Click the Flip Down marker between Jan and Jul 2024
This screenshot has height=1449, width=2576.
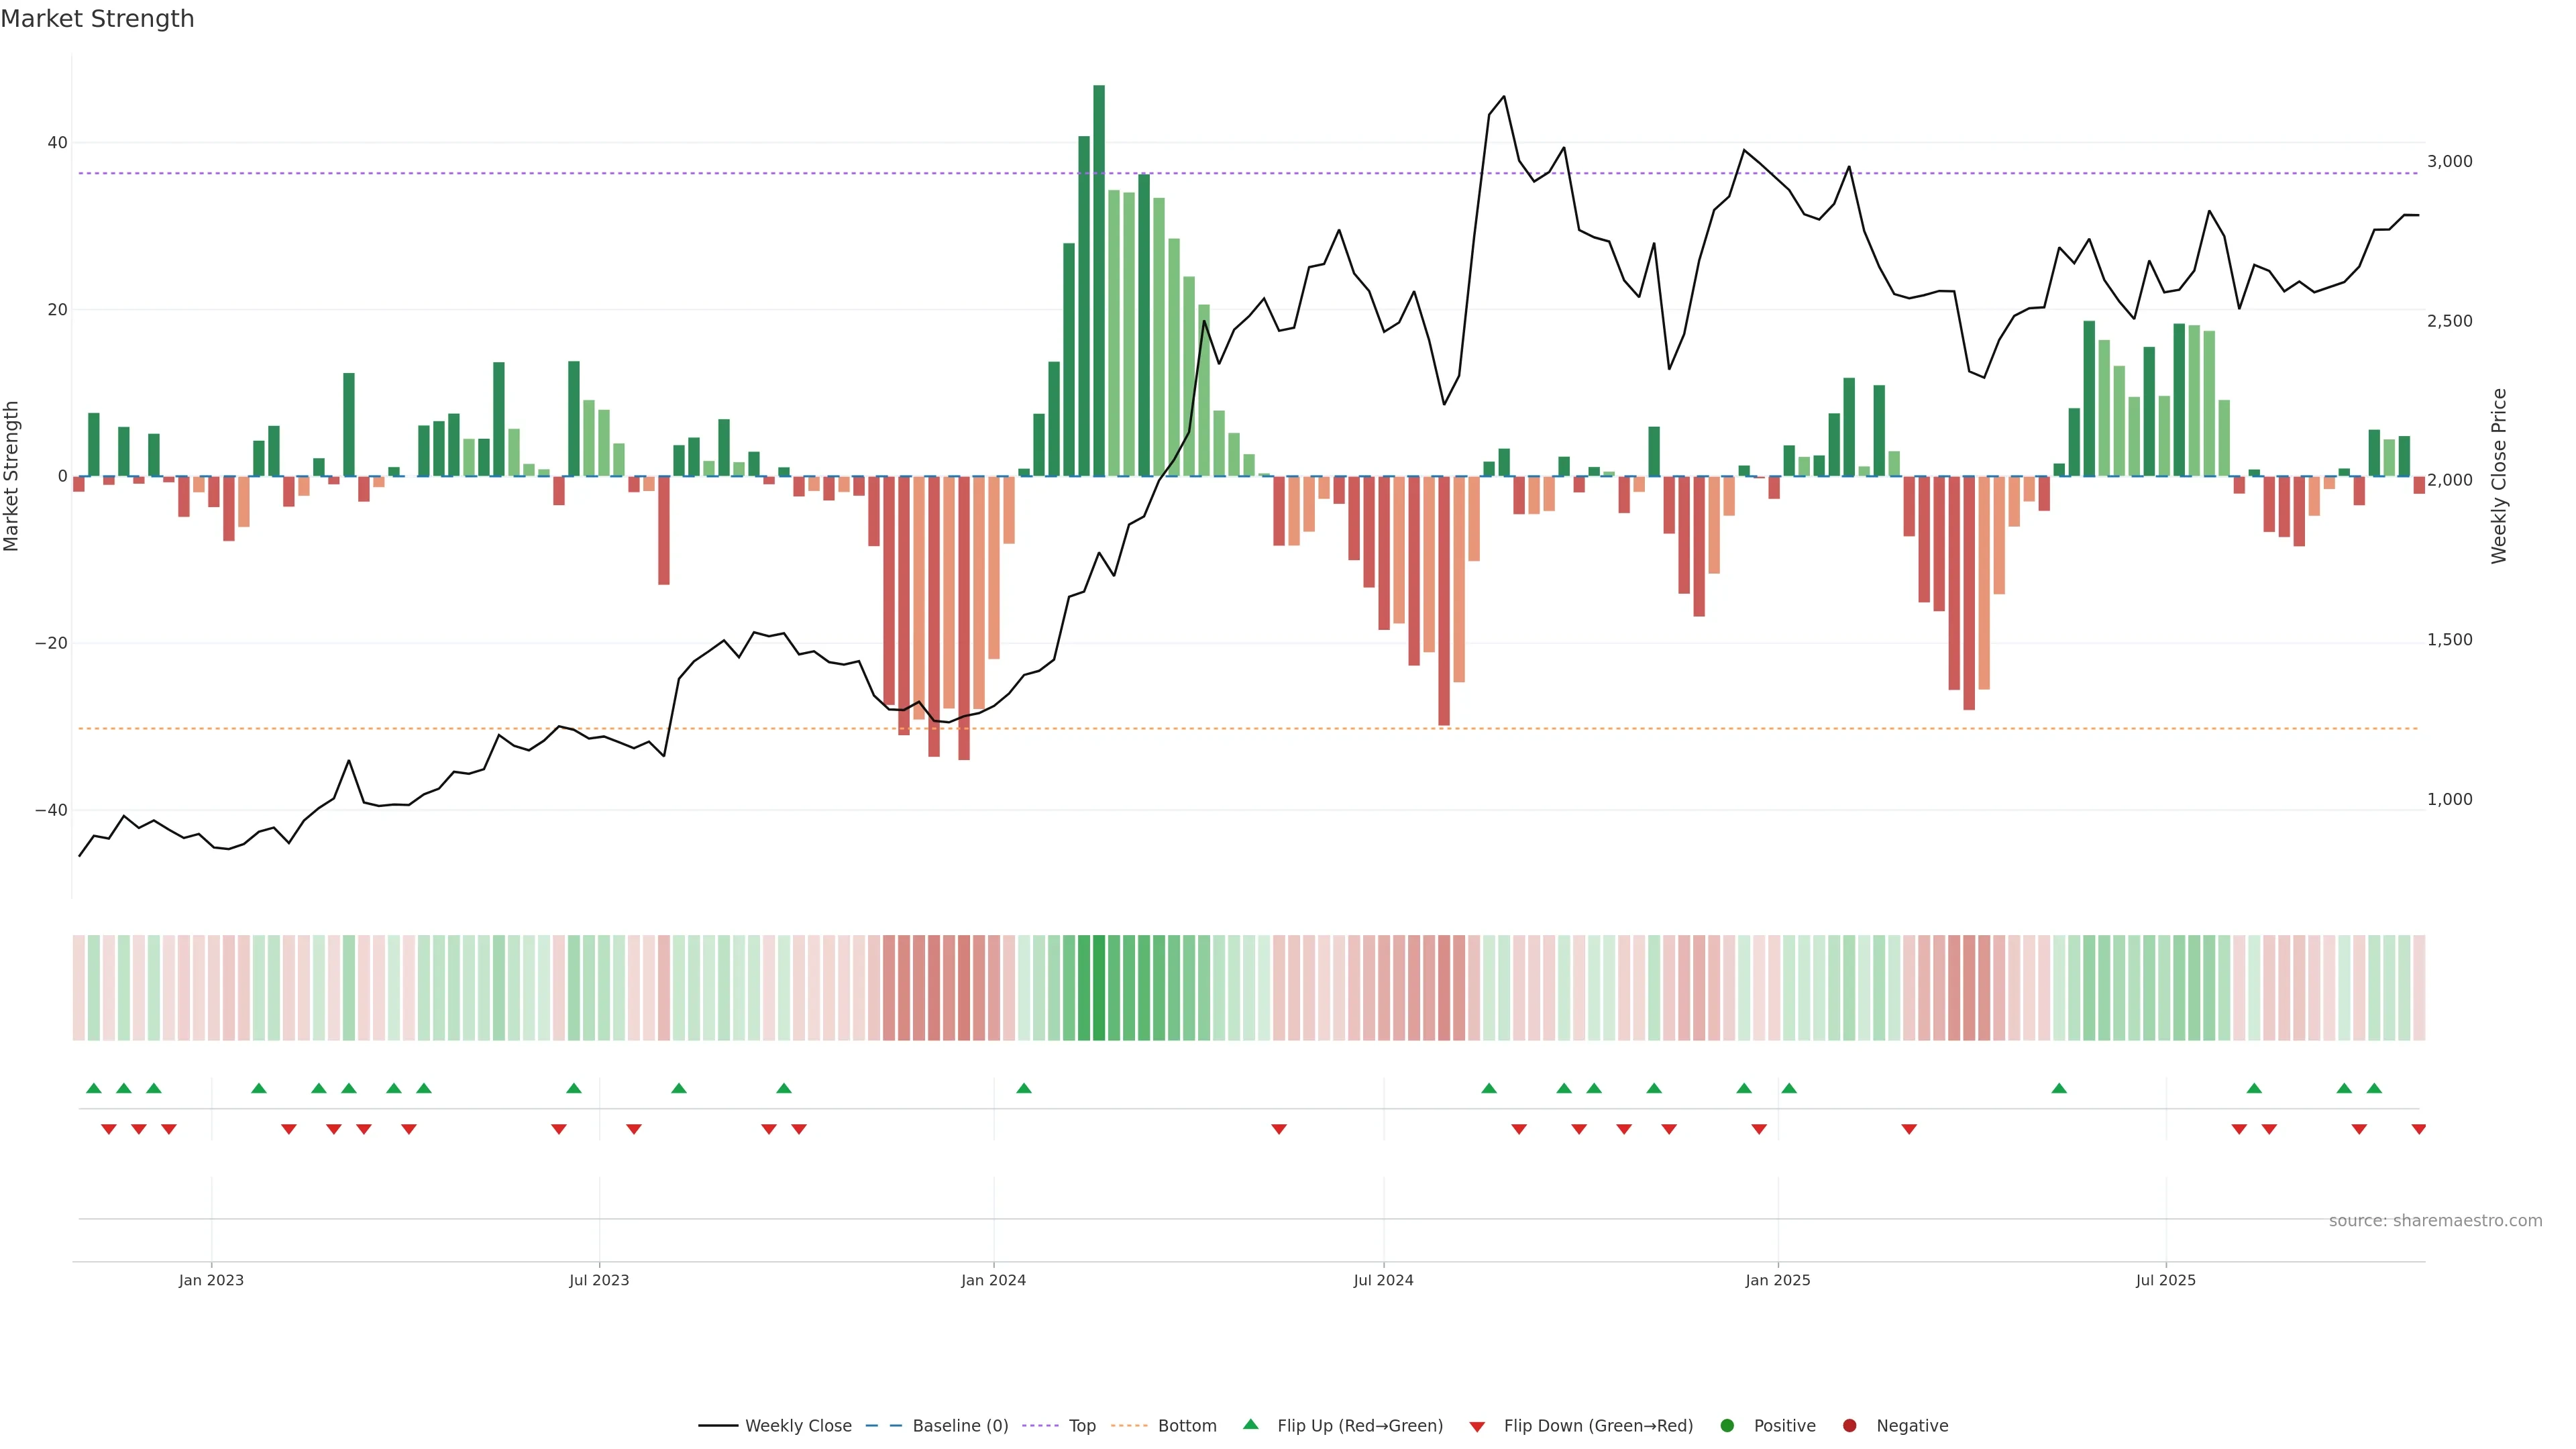point(1278,1129)
